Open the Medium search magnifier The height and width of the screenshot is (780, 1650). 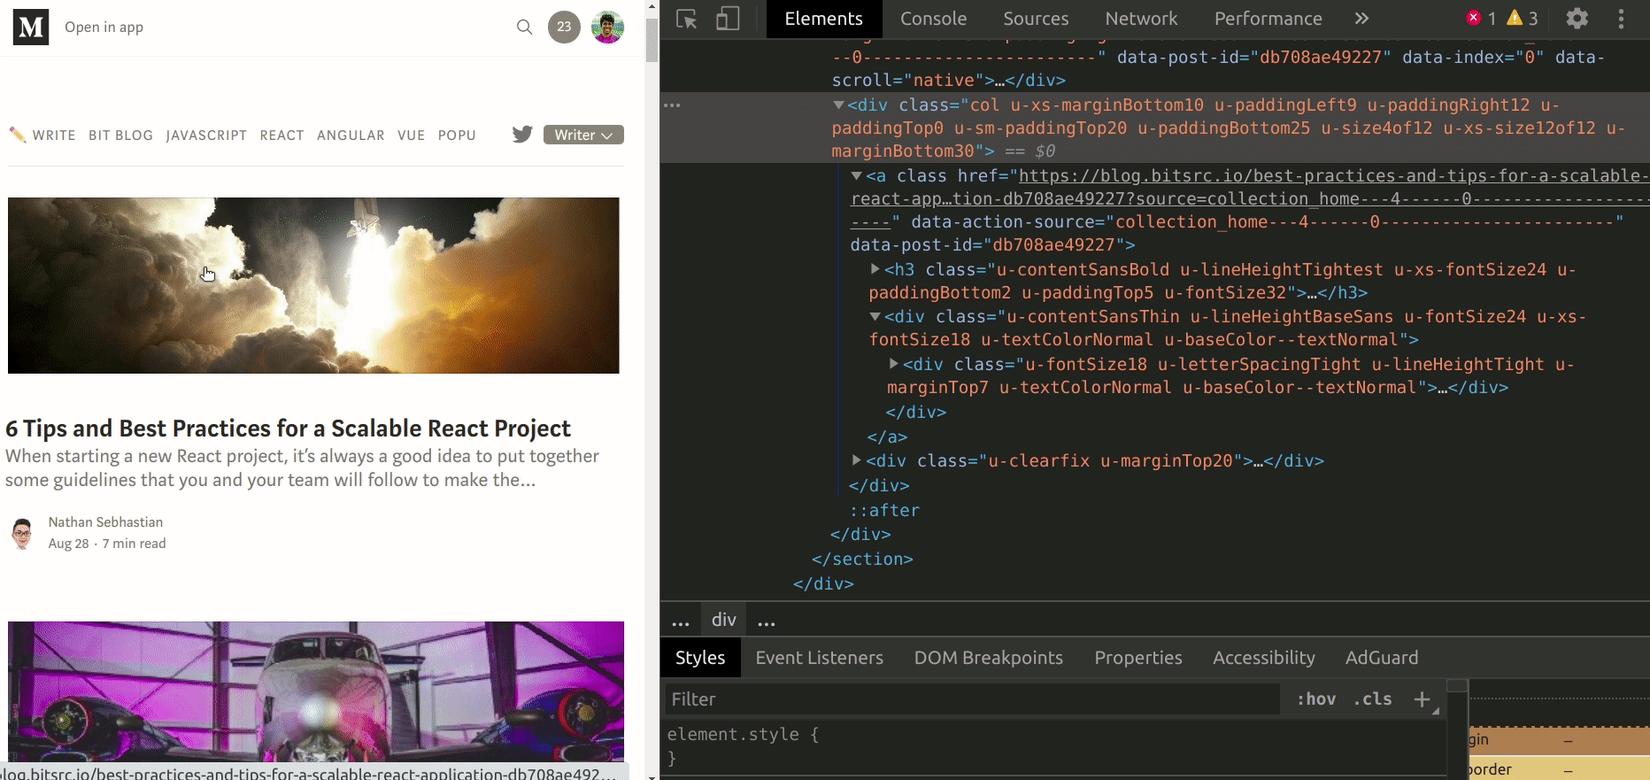[524, 27]
